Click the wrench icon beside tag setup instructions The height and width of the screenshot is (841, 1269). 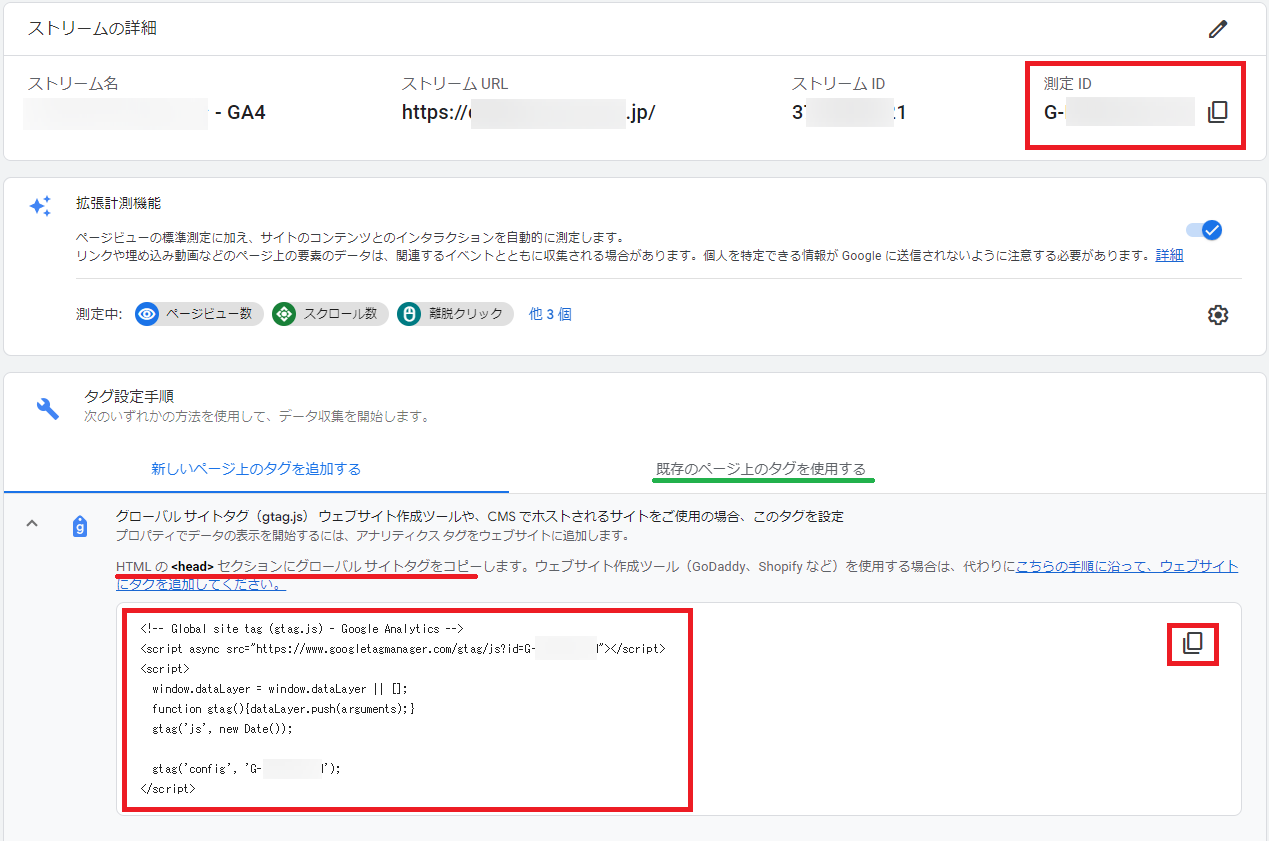tap(47, 408)
